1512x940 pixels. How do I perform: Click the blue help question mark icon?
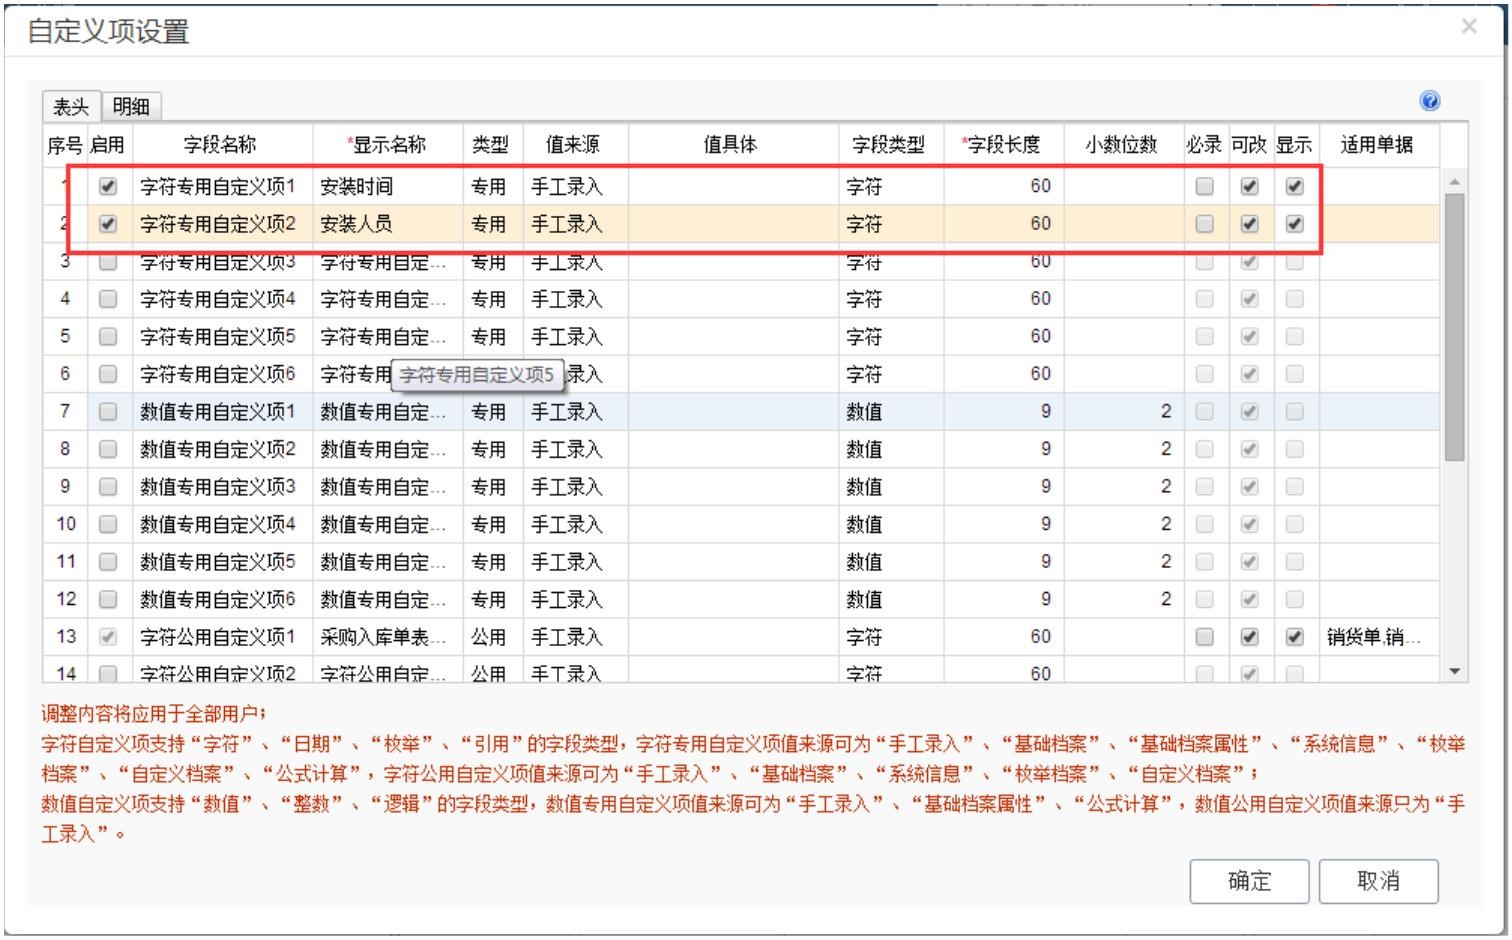click(x=1429, y=101)
